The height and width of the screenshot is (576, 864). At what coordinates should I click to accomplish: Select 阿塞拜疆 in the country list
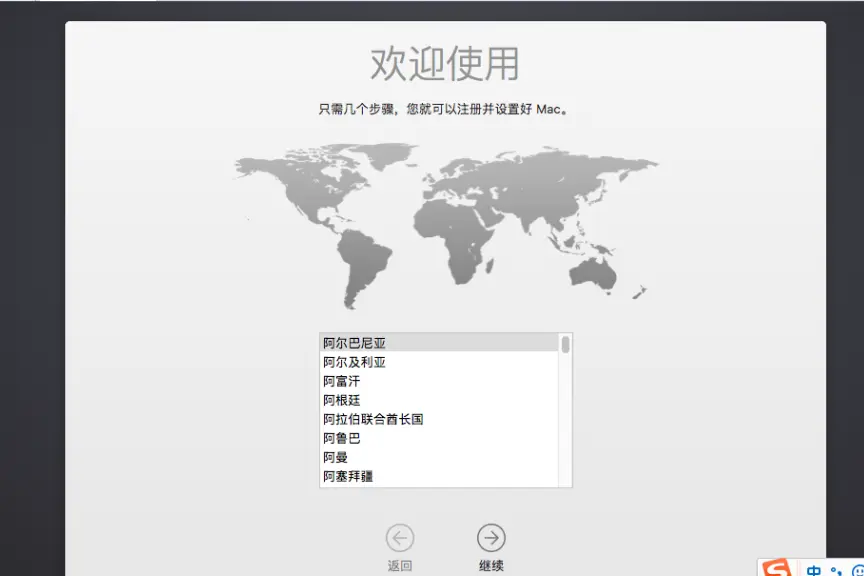(439, 476)
